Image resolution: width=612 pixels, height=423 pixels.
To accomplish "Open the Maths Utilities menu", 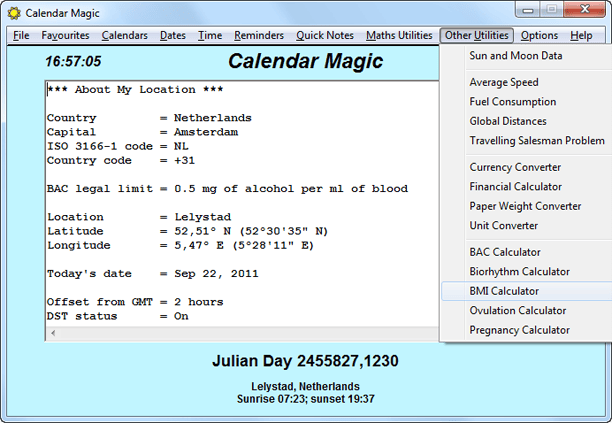I will coord(399,36).
